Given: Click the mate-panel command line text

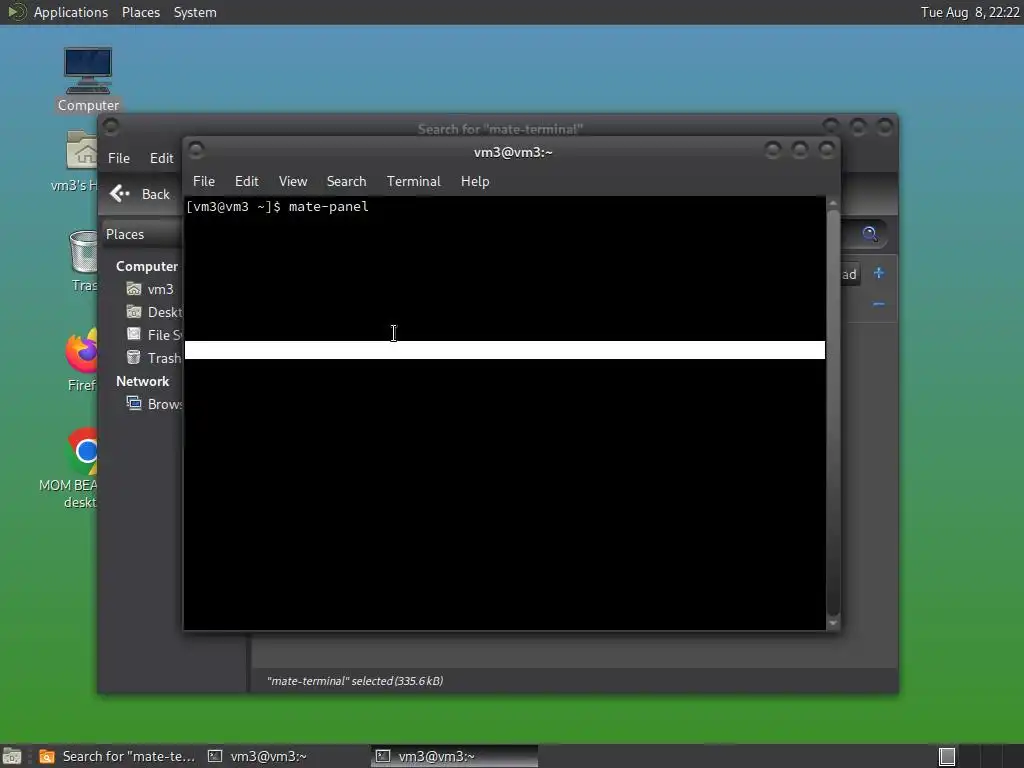Looking at the screenshot, I should [x=328, y=207].
